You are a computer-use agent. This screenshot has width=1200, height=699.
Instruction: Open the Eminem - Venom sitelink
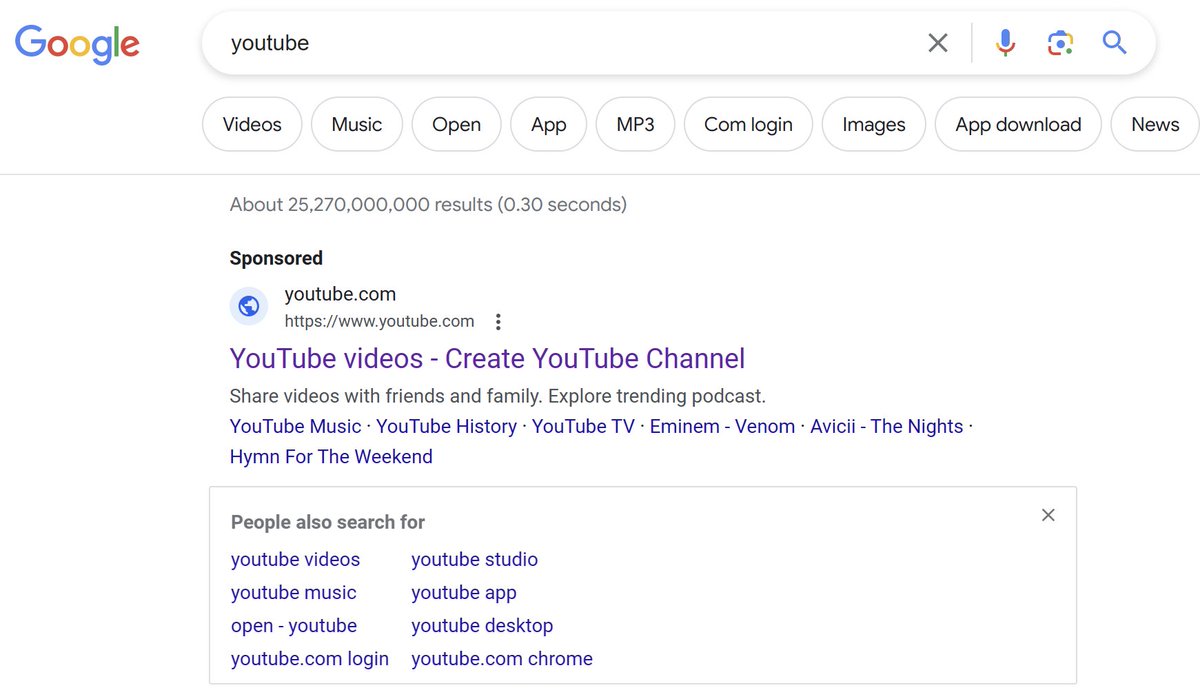(722, 426)
